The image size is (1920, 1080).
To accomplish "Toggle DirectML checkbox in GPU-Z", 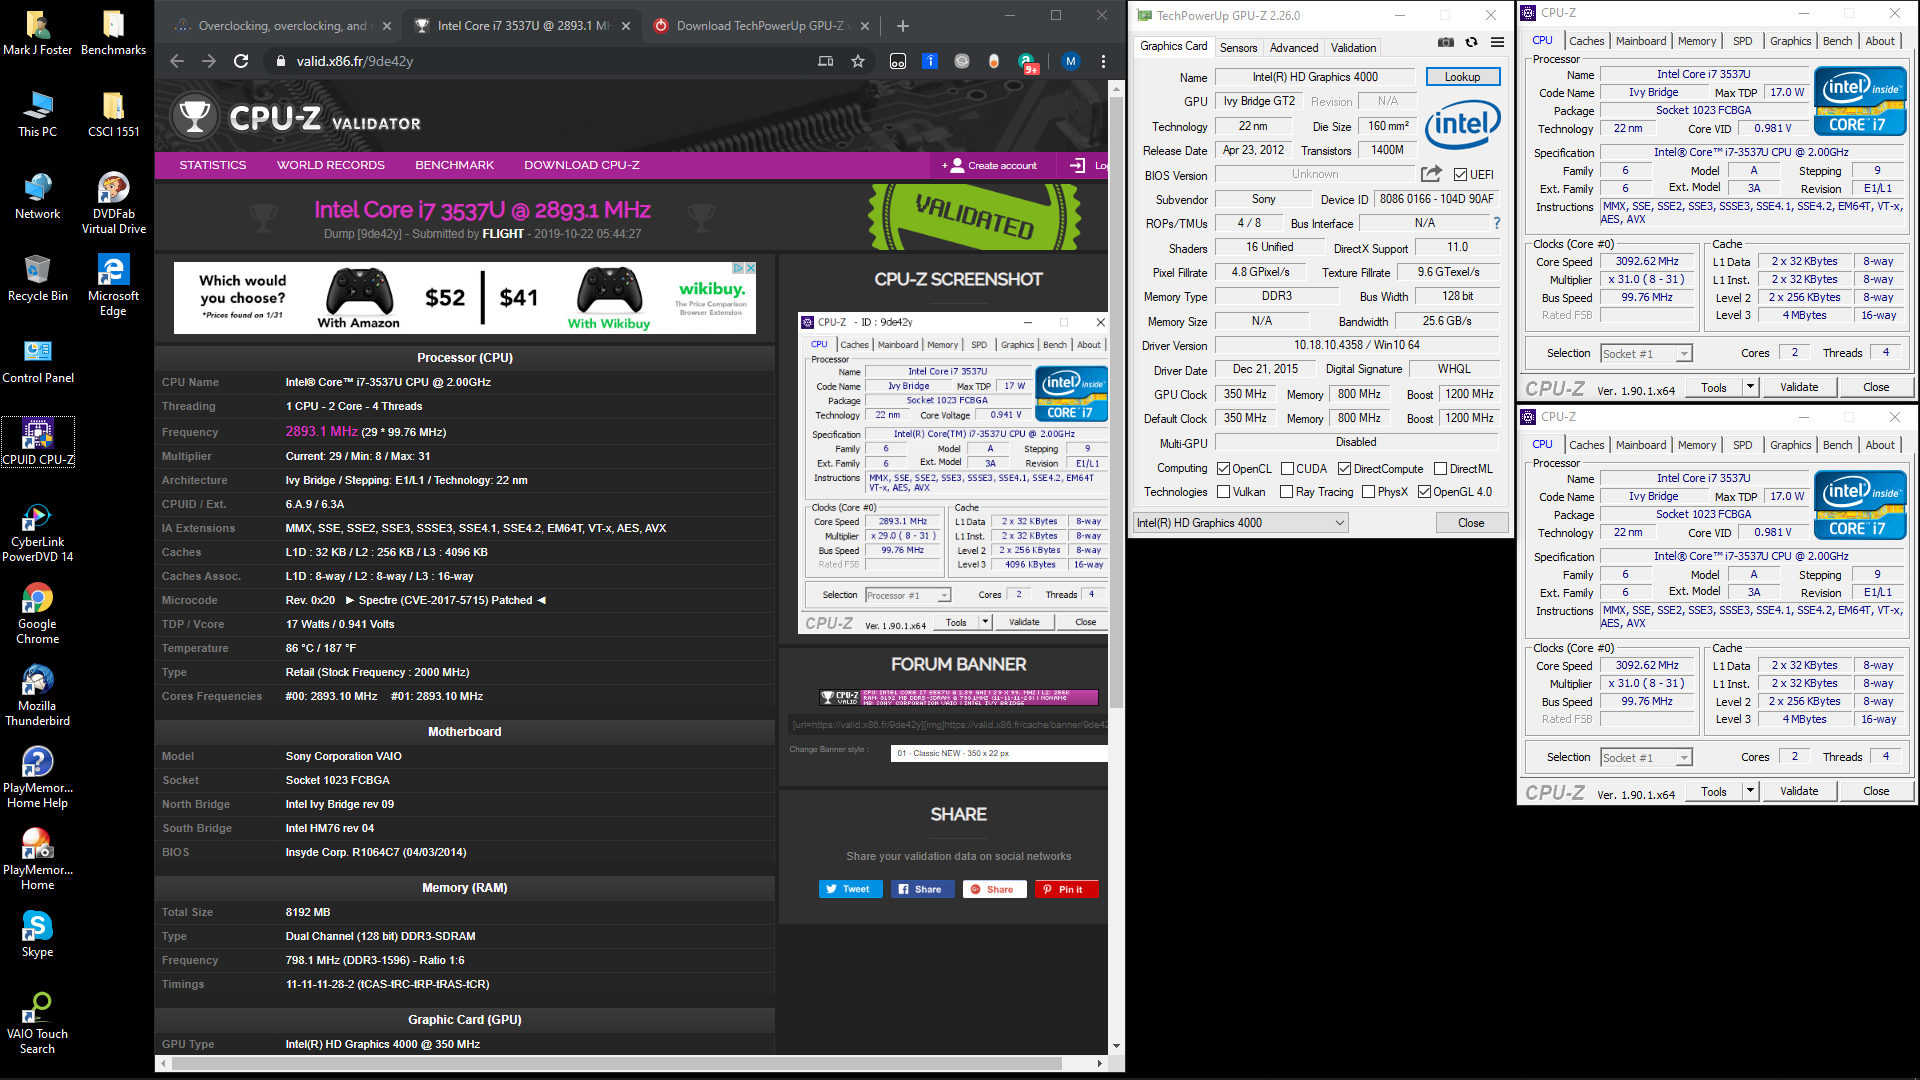I will pyautogui.click(x=1440, y=468).
